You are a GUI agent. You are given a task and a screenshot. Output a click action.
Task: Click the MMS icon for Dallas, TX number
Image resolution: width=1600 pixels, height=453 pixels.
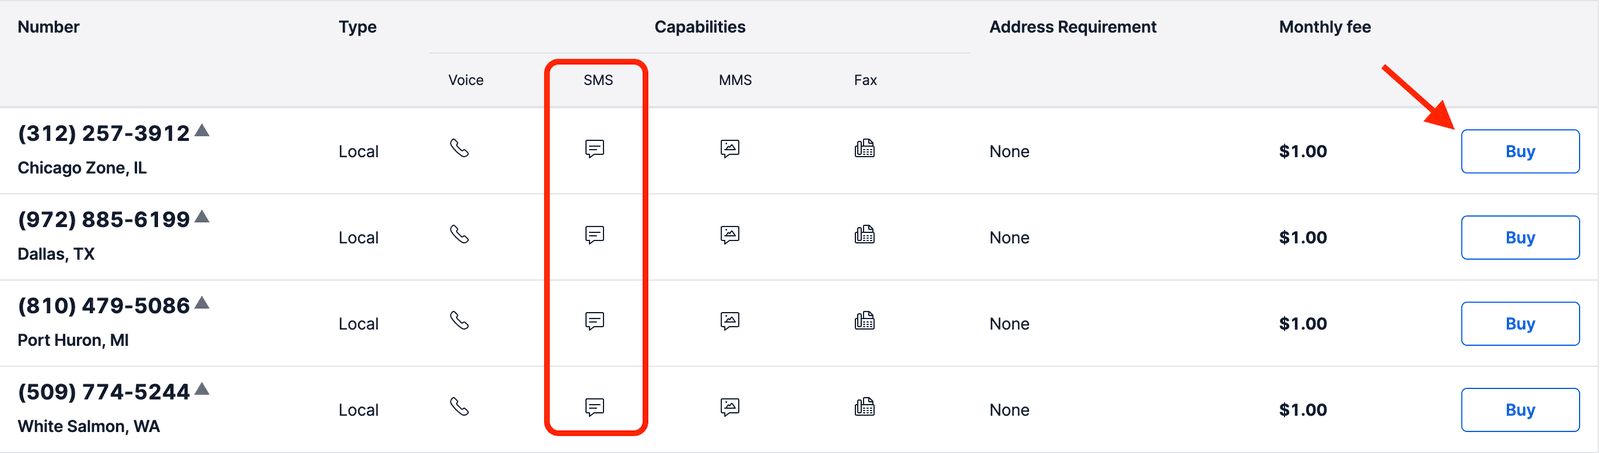point(730,235)
